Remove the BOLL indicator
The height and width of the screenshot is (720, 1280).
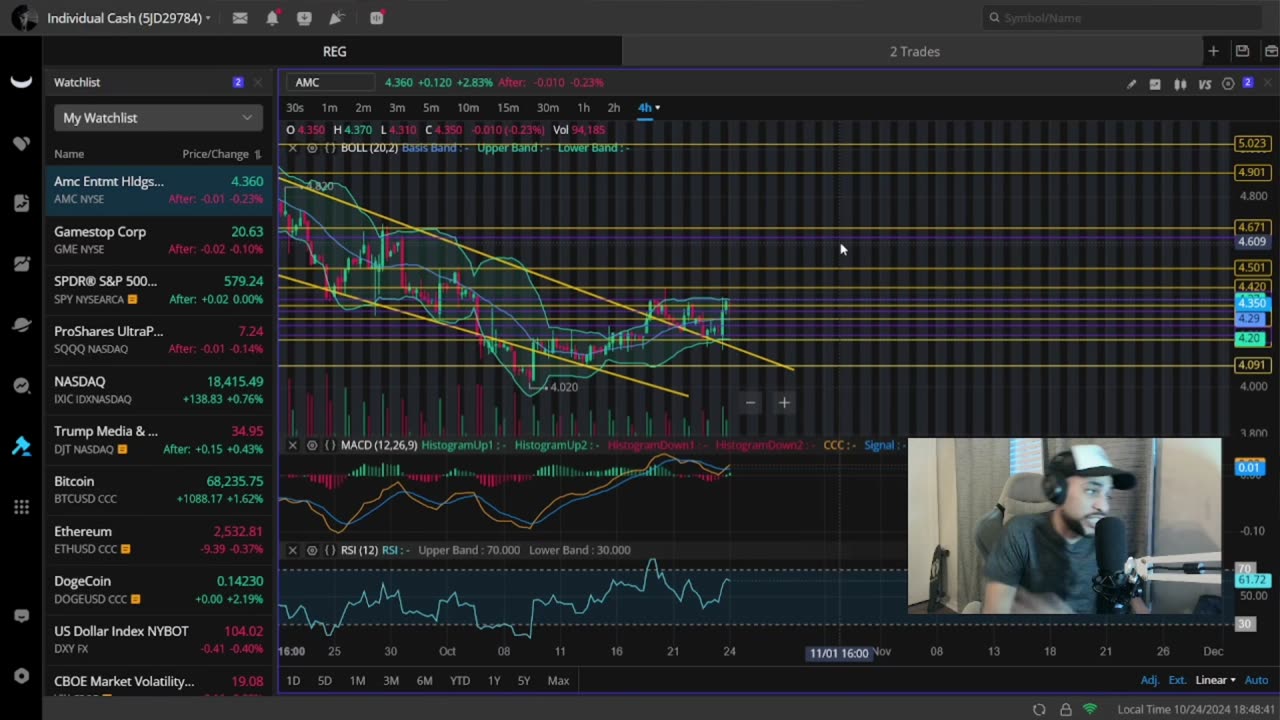292,148
